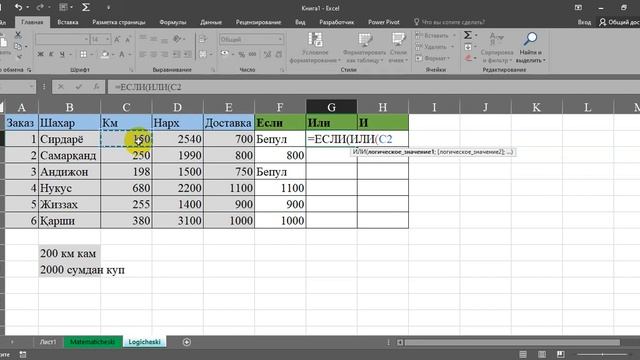The width and height of the screenshot is (640, 360).
Task: Click the Вход sign-in link
Action: 584,22
